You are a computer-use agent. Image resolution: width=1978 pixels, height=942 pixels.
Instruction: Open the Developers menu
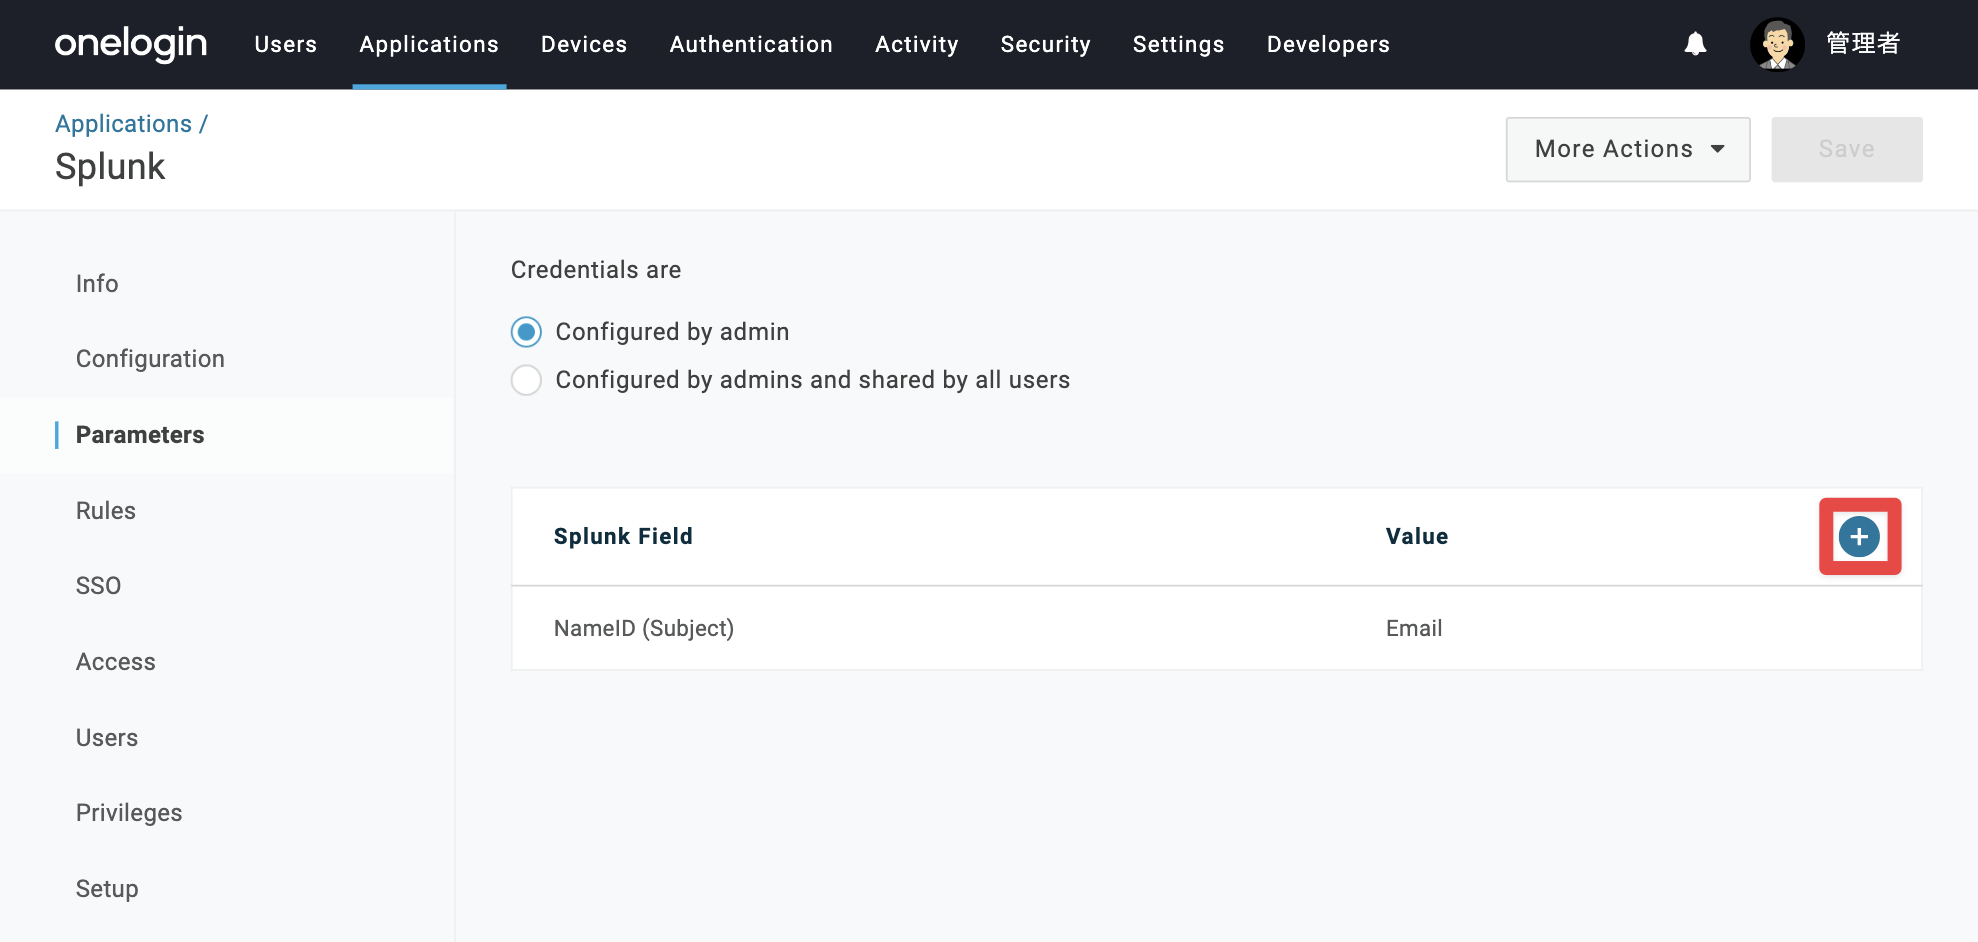point(1328,44)
